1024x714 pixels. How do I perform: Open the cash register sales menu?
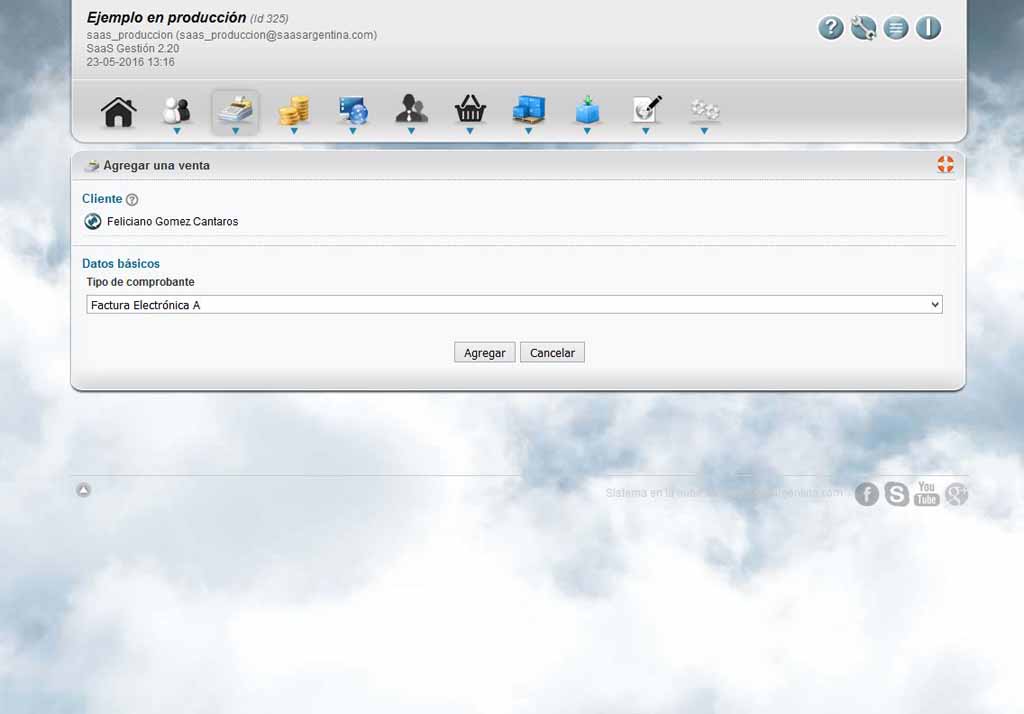pos(235,112)
